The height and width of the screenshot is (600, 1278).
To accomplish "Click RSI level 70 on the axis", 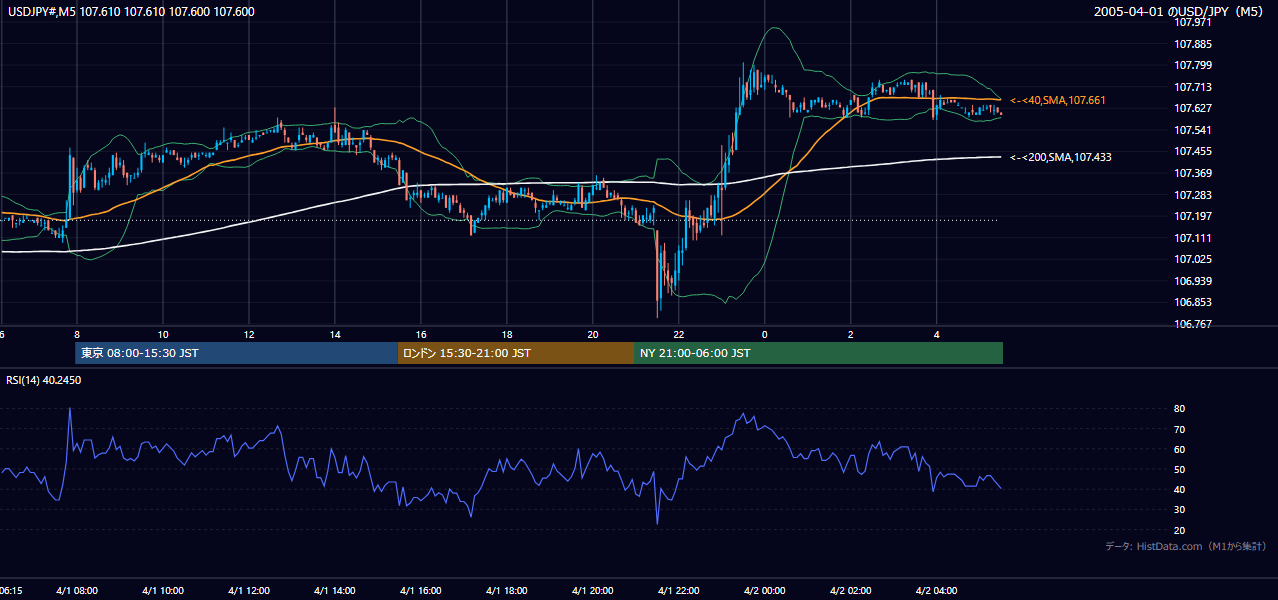I will click(1180, 429).
